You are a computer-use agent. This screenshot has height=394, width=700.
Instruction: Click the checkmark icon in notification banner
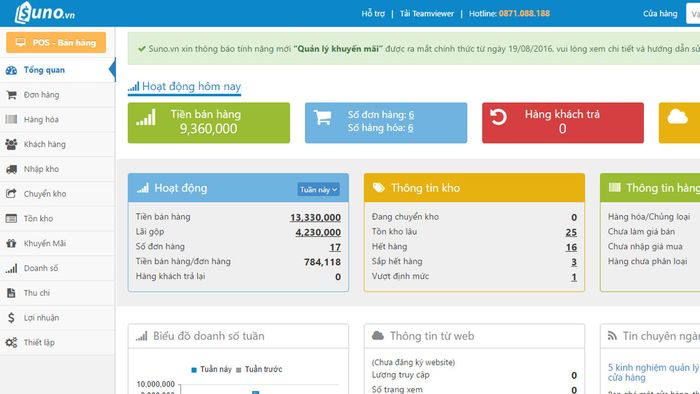tap(142, 49)
